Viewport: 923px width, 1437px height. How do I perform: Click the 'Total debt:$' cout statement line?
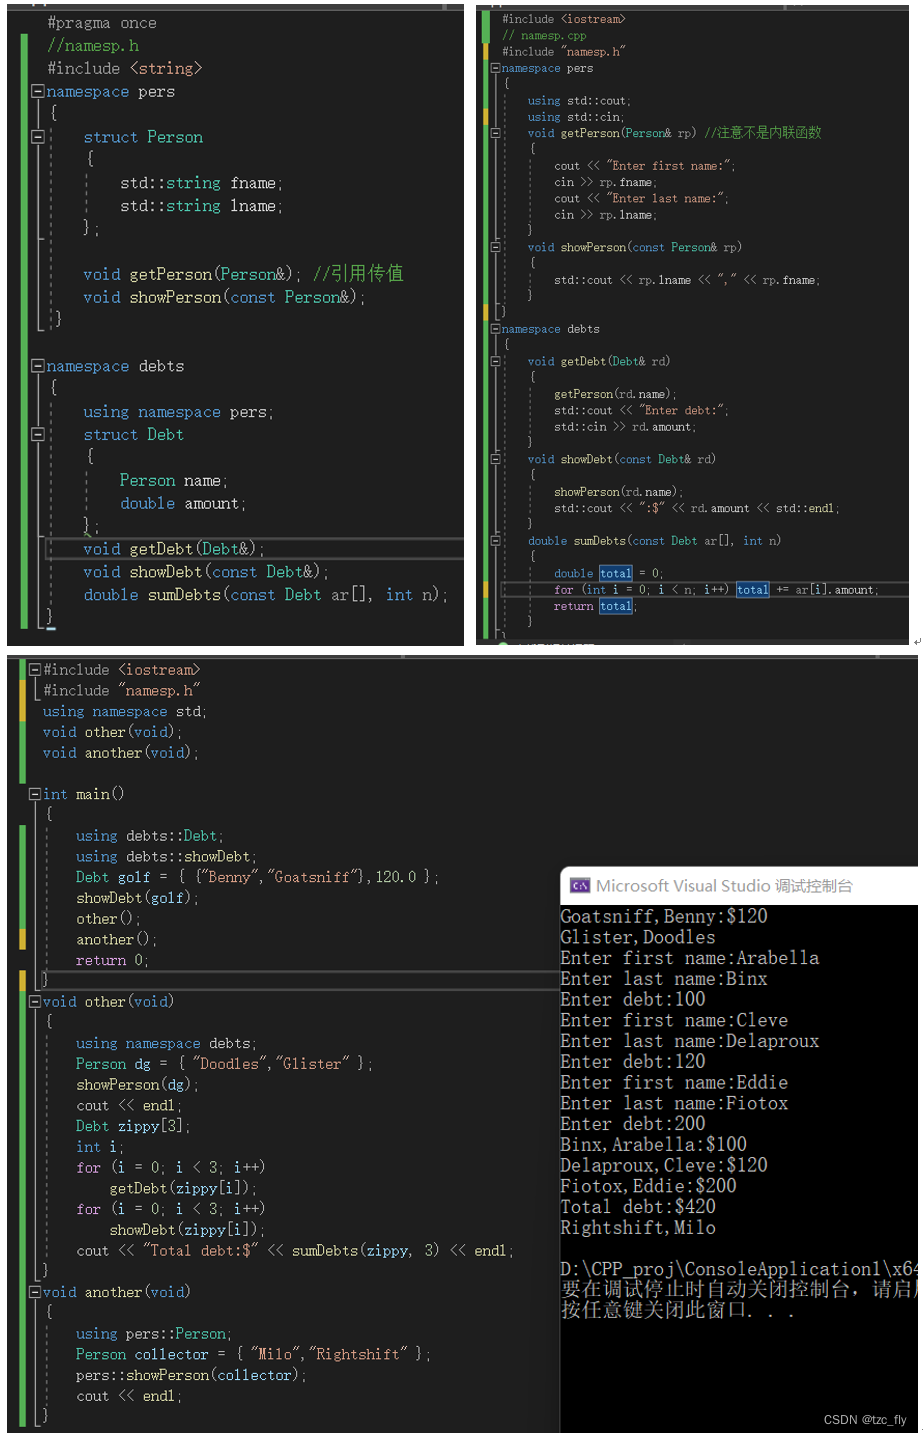(295, 1251)
